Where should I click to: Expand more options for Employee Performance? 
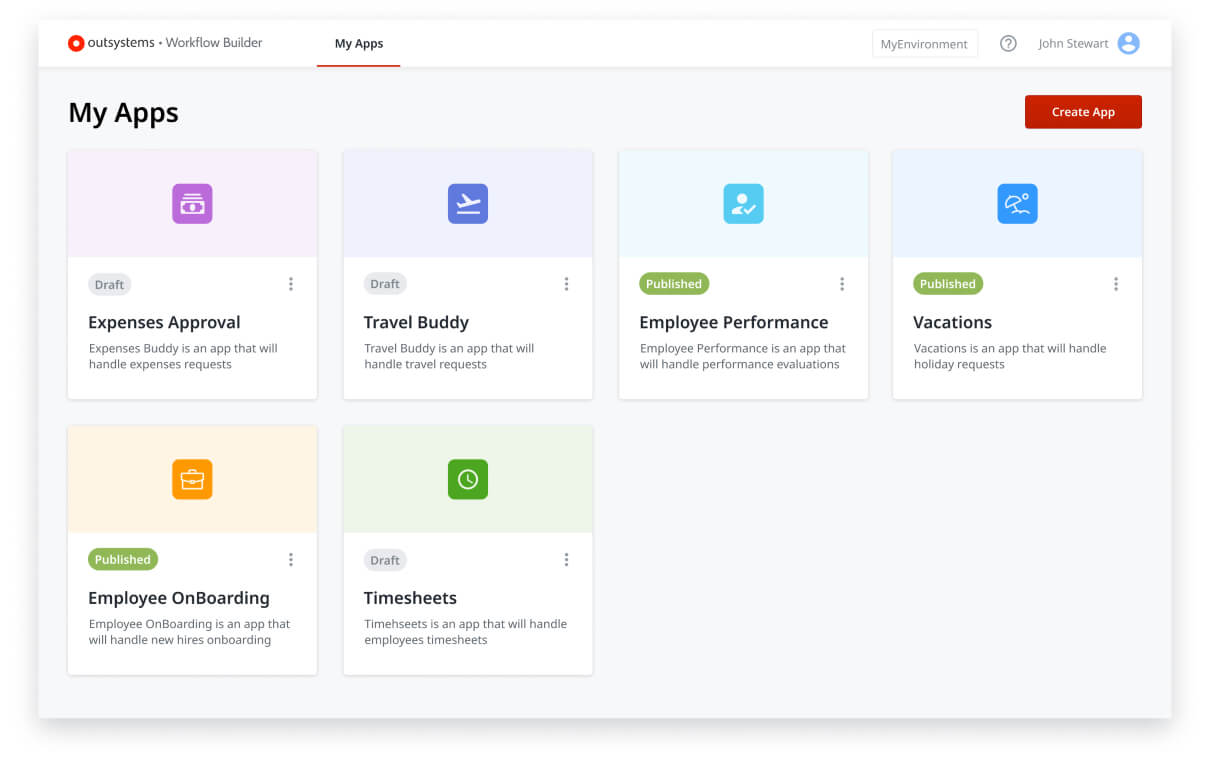tap(842, 284)
